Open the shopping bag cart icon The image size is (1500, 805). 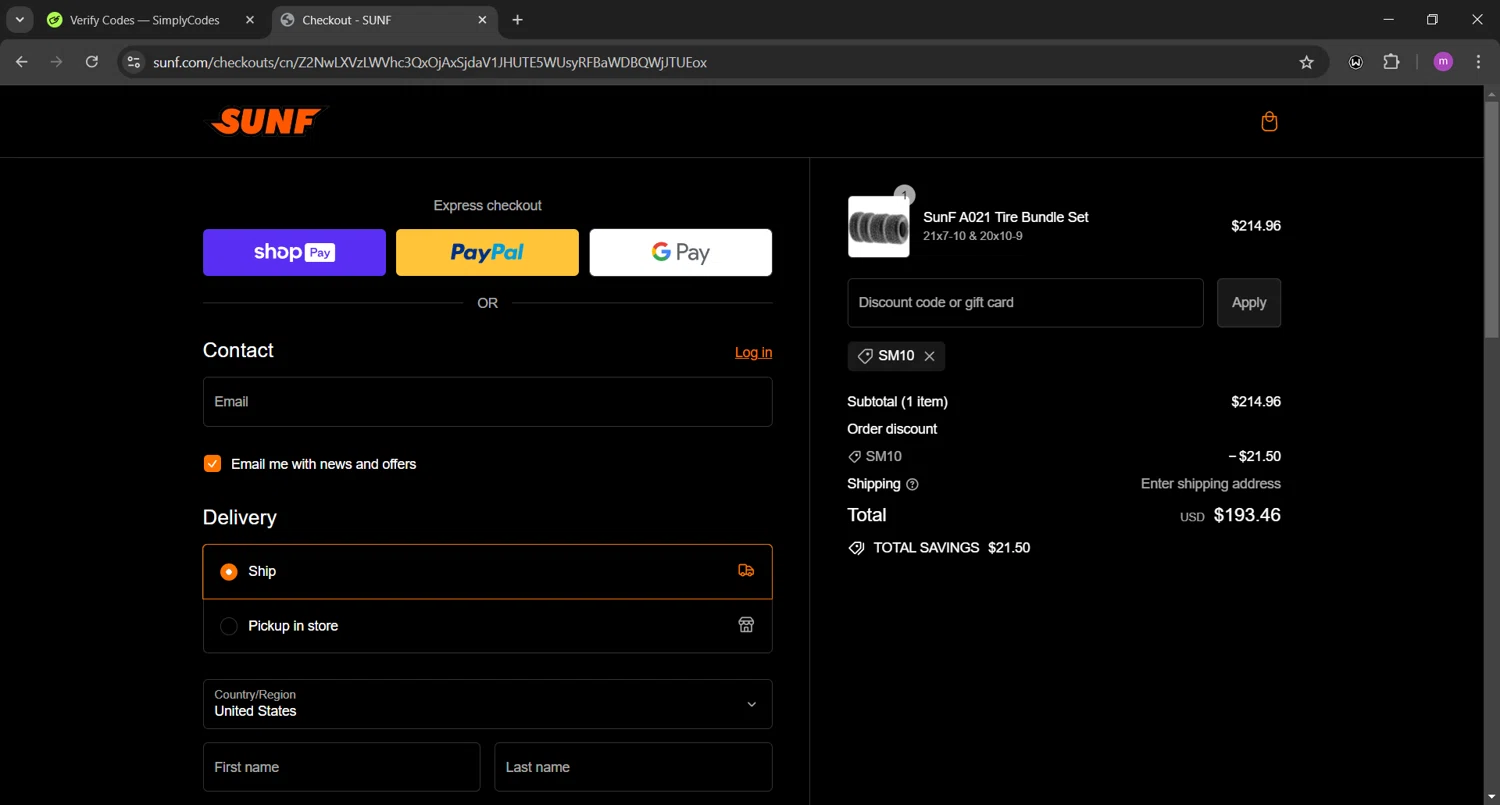point(1269,122)
